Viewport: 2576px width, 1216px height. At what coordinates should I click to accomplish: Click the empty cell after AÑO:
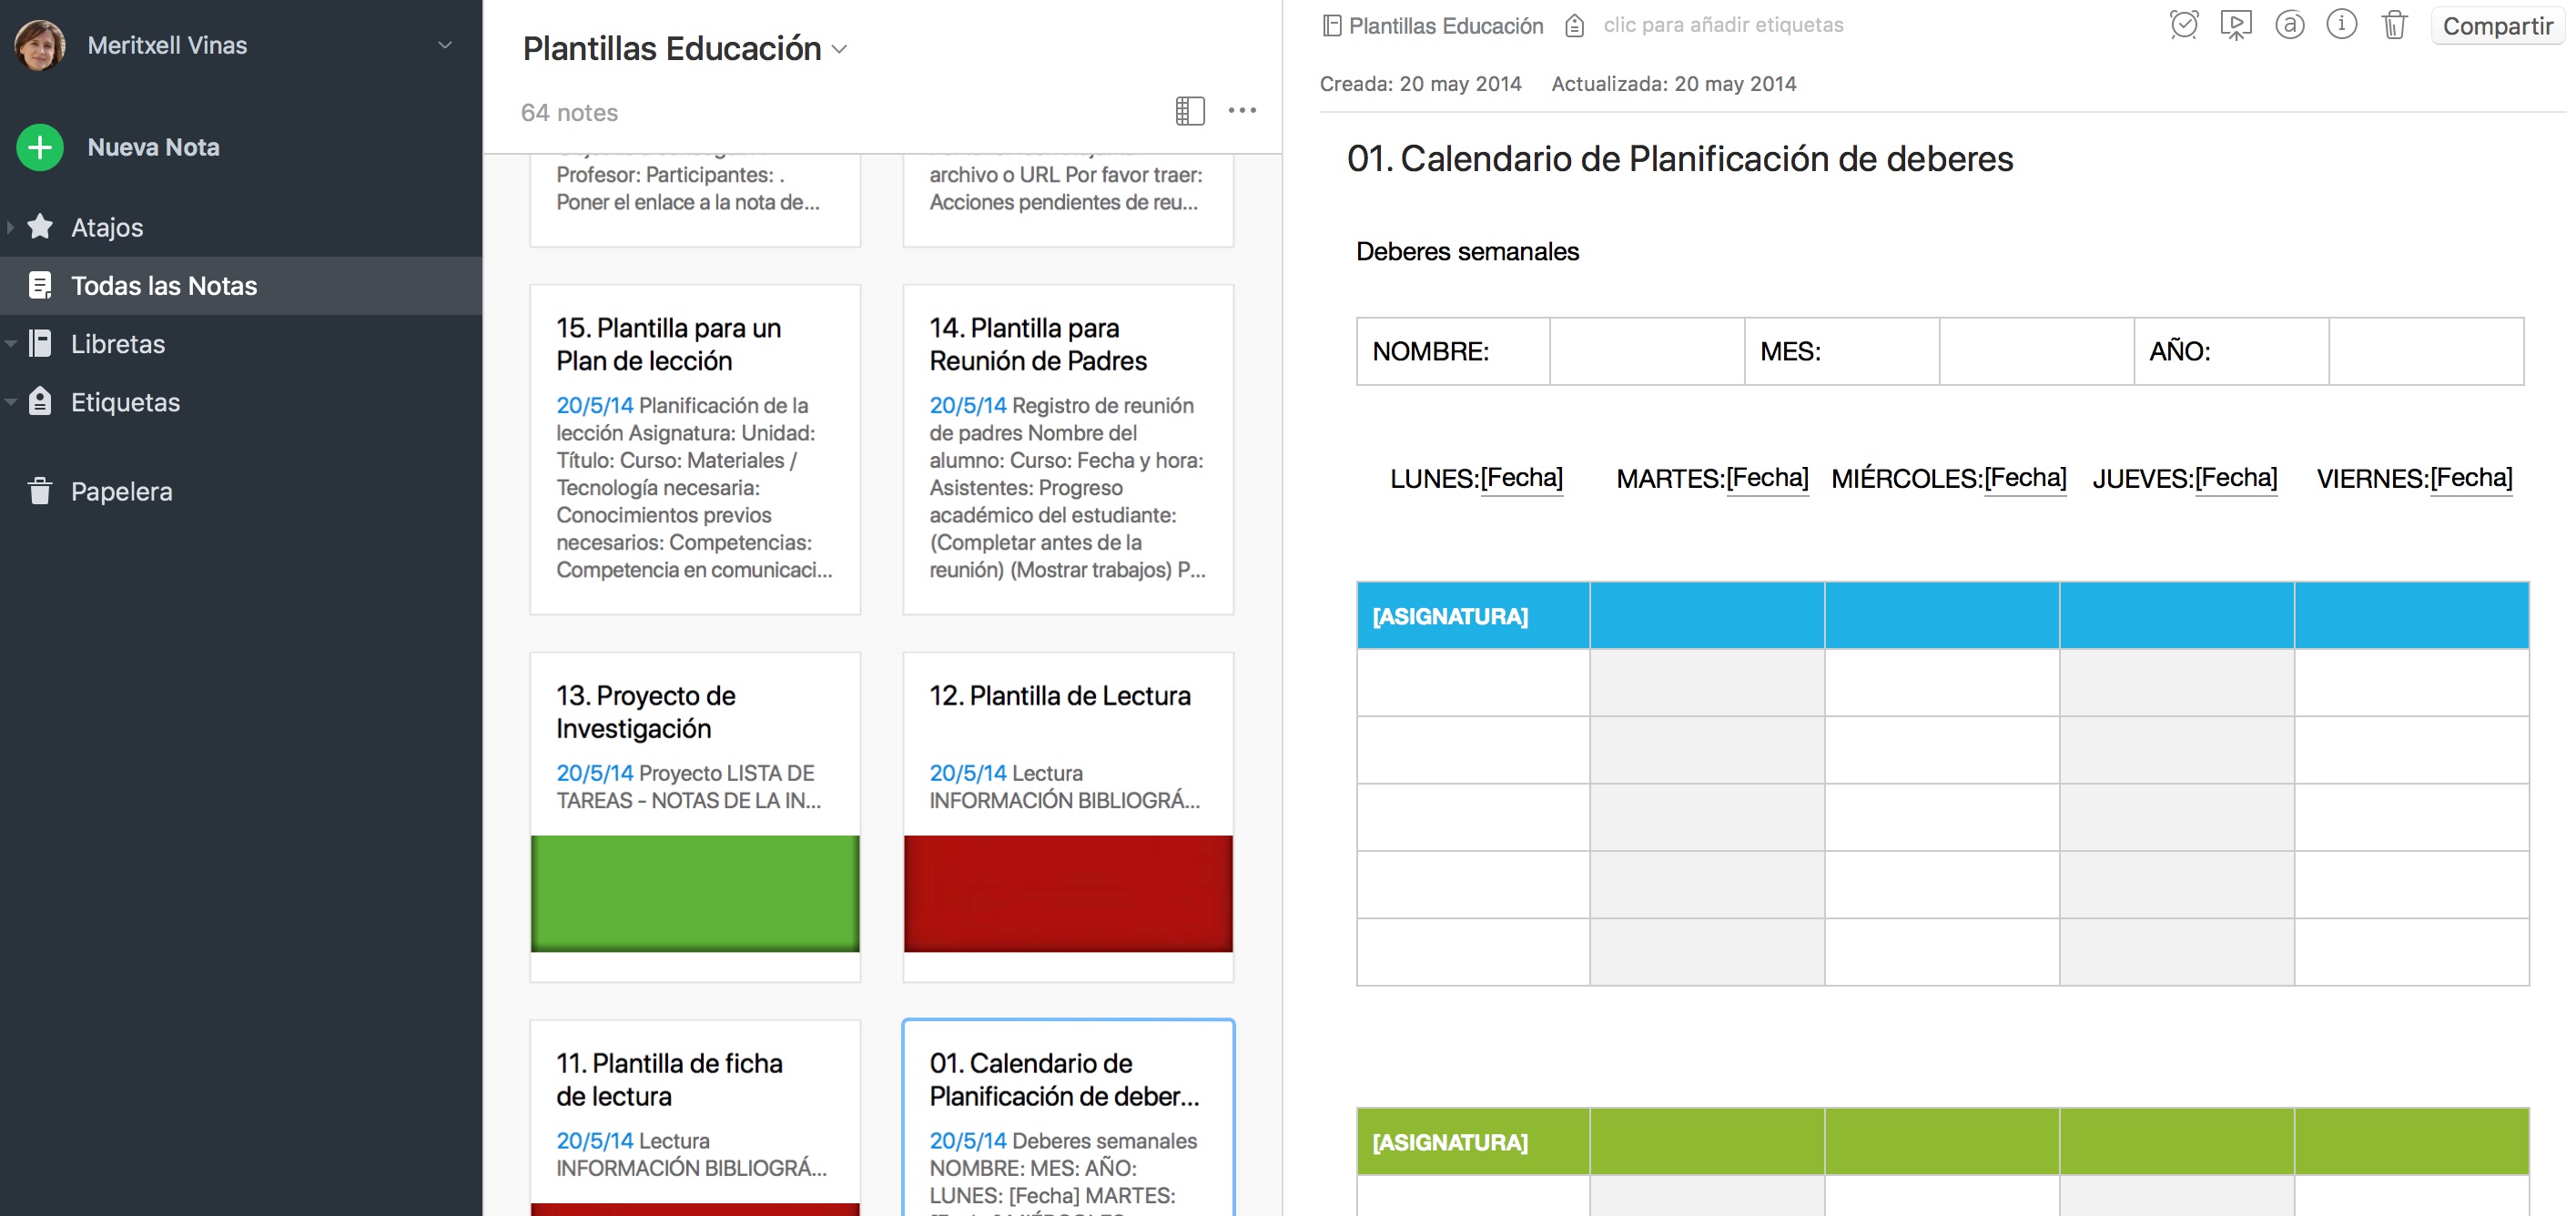tap(2426, 351)
